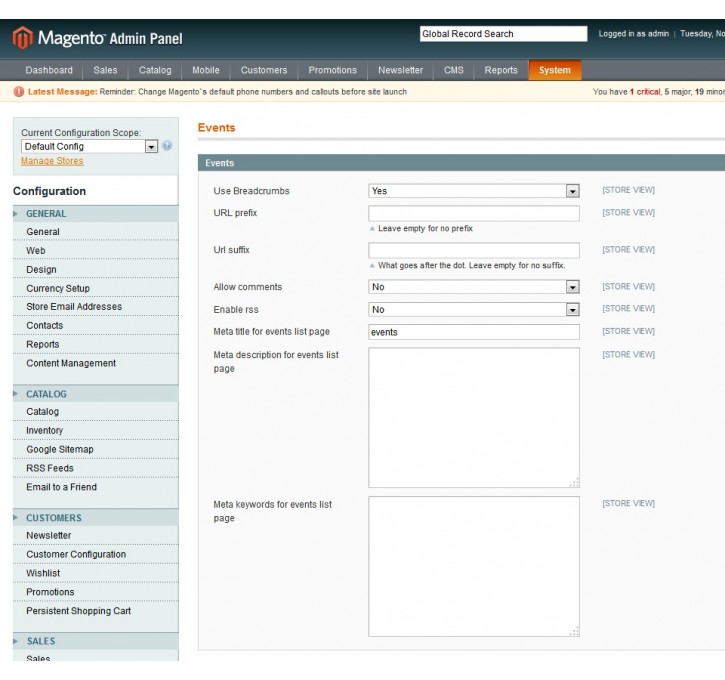Screen dimensions: 725x680
Task: Click the 1 critical notifications link
Action: [645, 92]
